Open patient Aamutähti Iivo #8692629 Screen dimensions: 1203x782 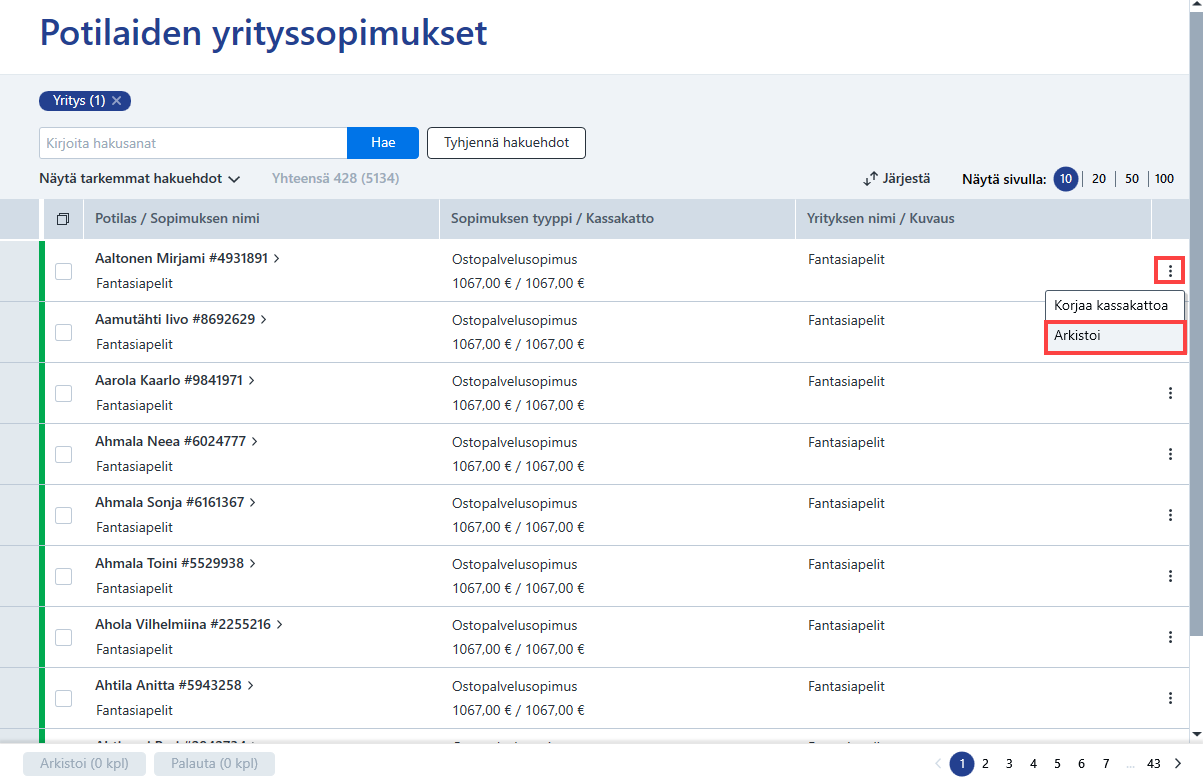[181, 319]
